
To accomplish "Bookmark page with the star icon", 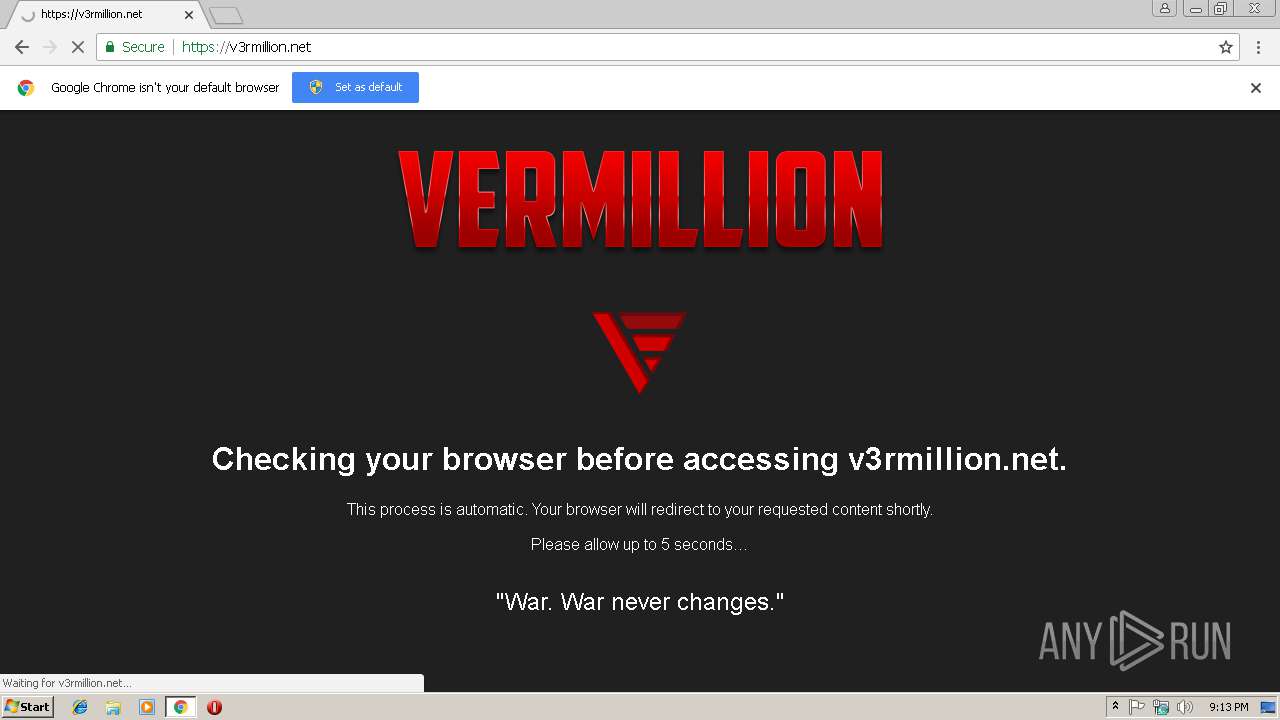I will 1226,47.
